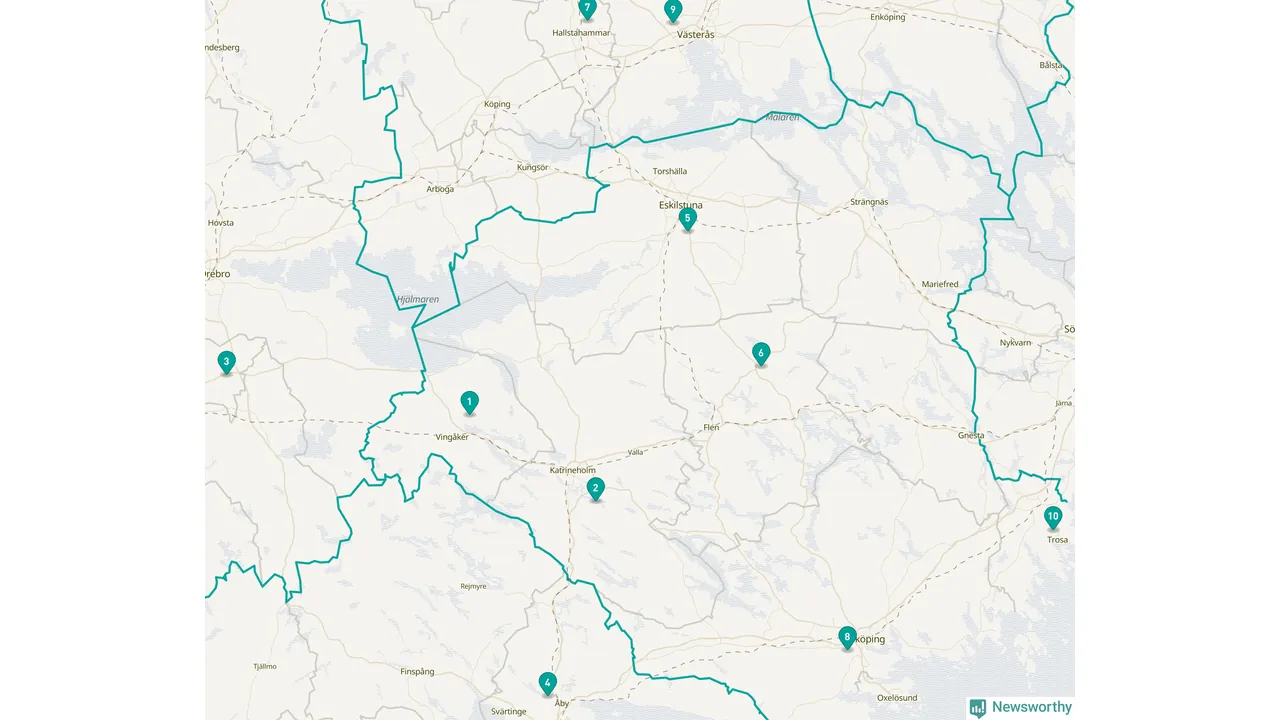This screenshot has width=1280, height=720.
Task: Click pin 7 above Hallstahammar
Action: (587, 9)
